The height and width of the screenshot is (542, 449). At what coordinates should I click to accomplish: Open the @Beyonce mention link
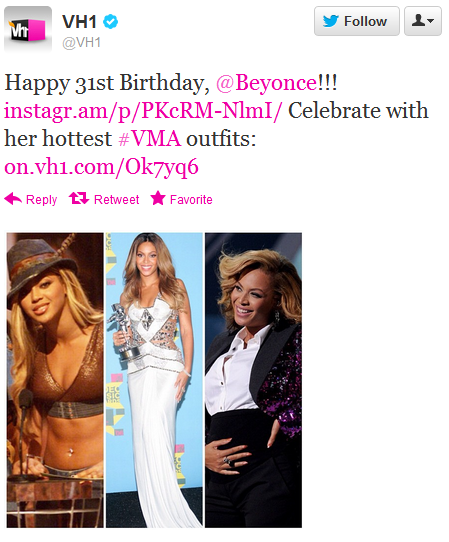click(x=266, y=83)
